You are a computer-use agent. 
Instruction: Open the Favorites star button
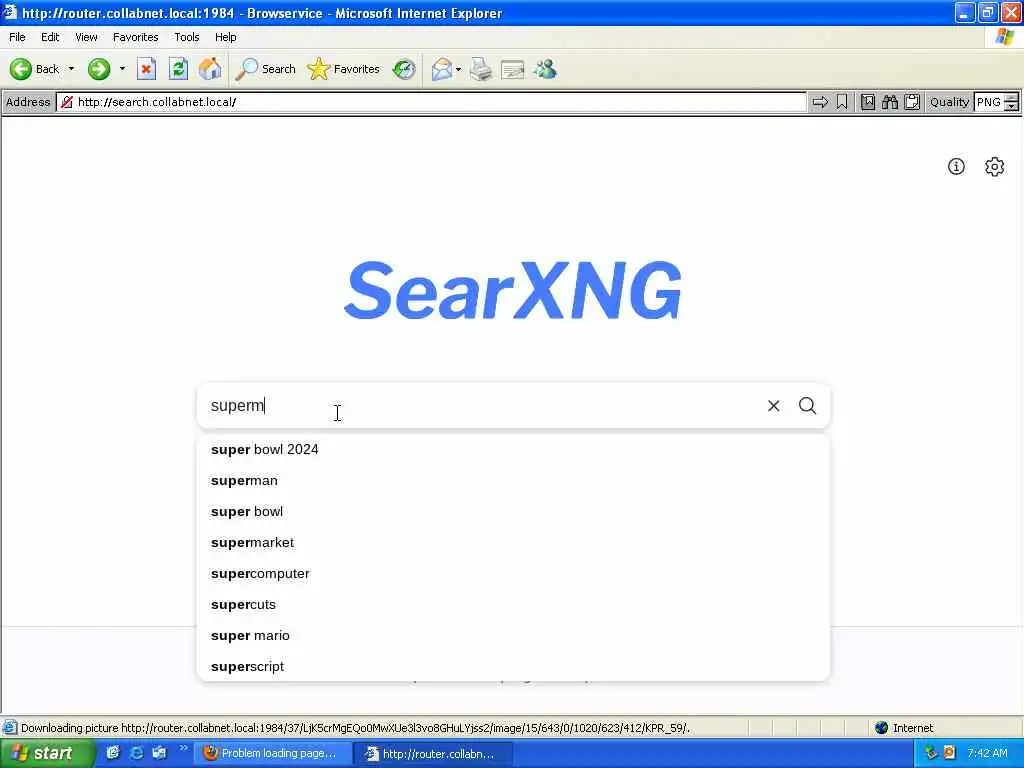[x=344, y=69]
